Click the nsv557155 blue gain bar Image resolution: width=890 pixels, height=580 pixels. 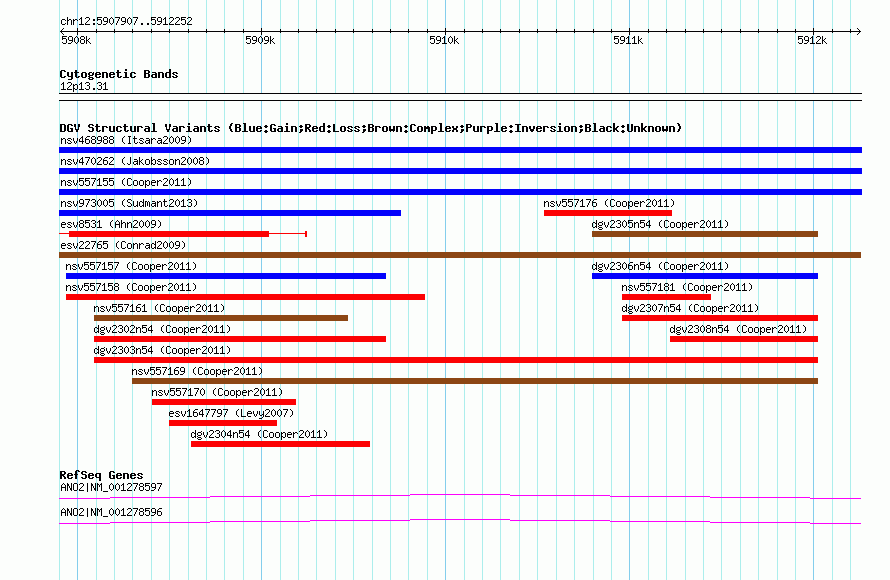(x=460, y=192)
